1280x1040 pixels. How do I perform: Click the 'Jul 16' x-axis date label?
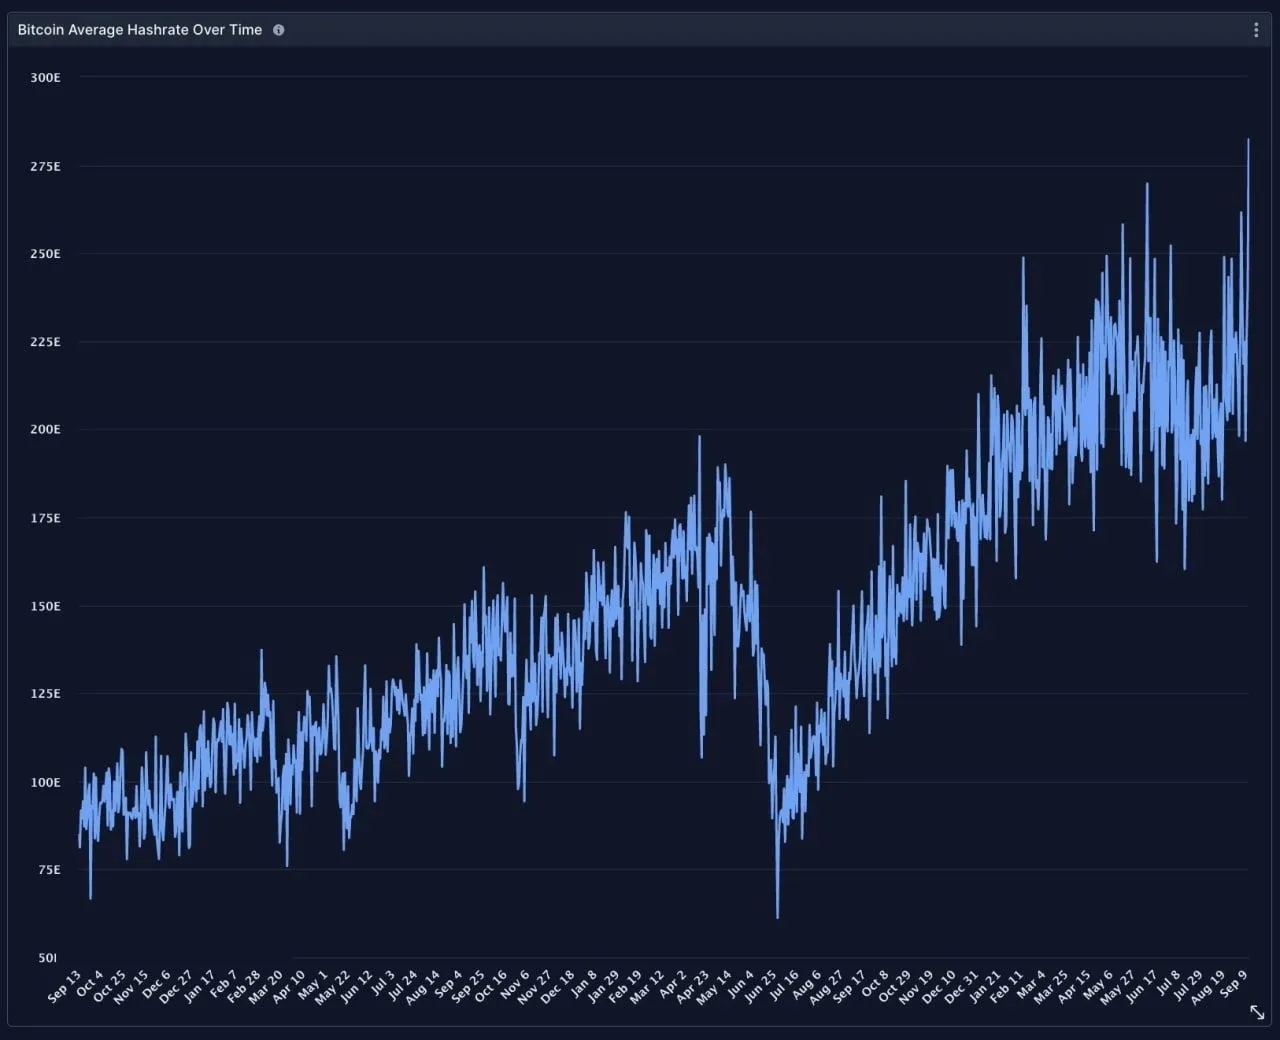click(x=783, y=986)
